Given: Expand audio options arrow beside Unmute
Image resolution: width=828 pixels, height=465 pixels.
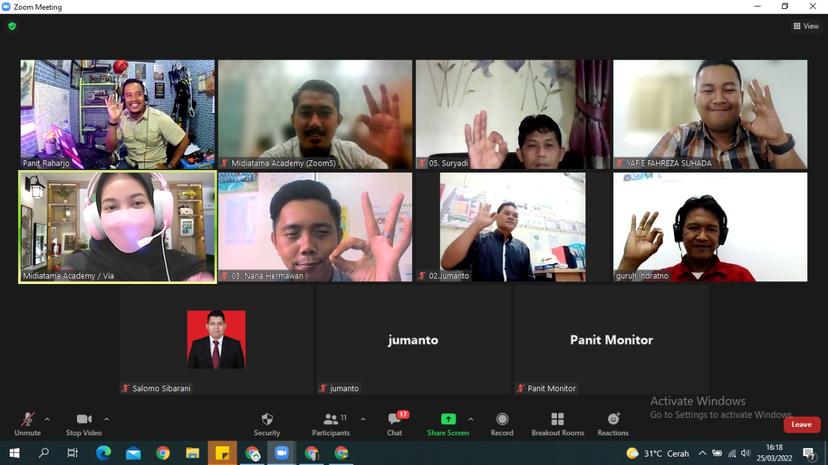Looking at the screenshot, I should click(x=47, y=420).
